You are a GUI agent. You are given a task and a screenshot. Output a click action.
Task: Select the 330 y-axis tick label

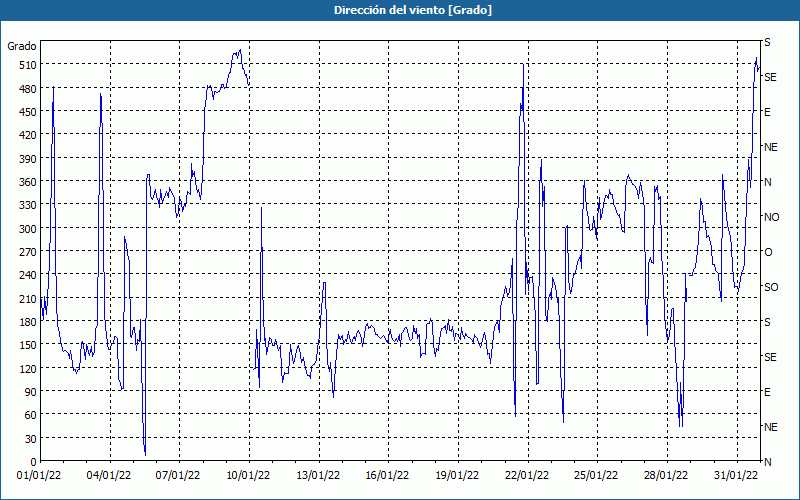[28, 205]
